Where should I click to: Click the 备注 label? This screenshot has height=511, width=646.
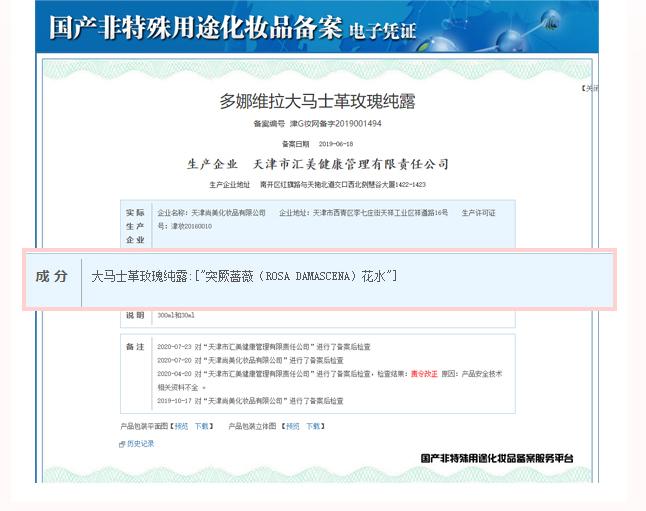(x=135, y=347)
